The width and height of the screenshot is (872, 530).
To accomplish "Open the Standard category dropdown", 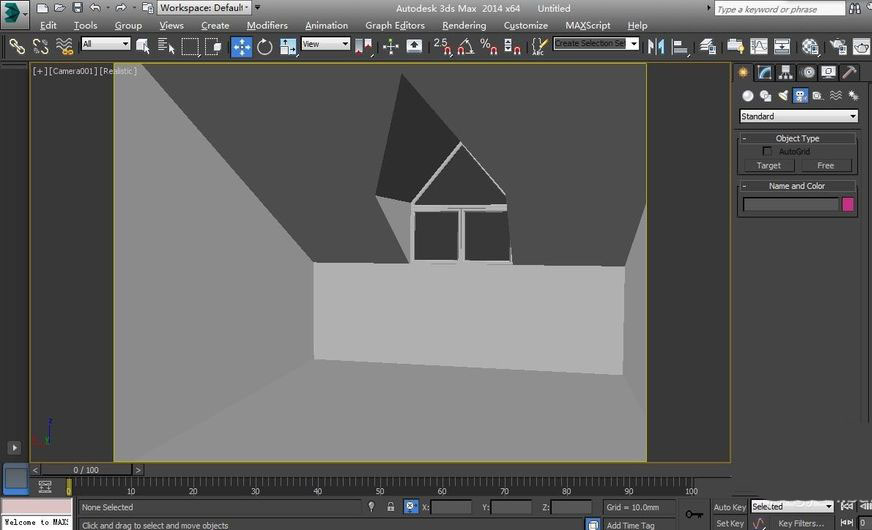I will 798,116.
